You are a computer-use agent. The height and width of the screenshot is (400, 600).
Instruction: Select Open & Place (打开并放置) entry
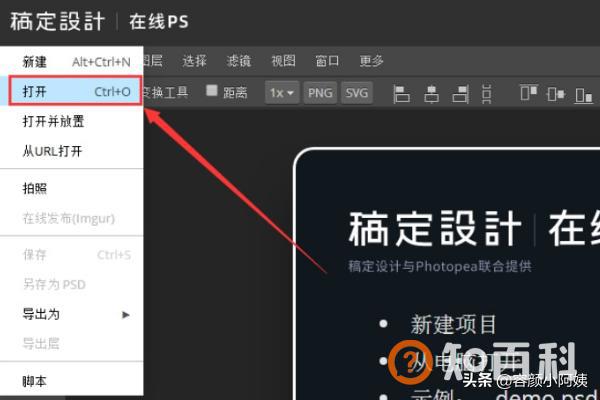point(71,121)
